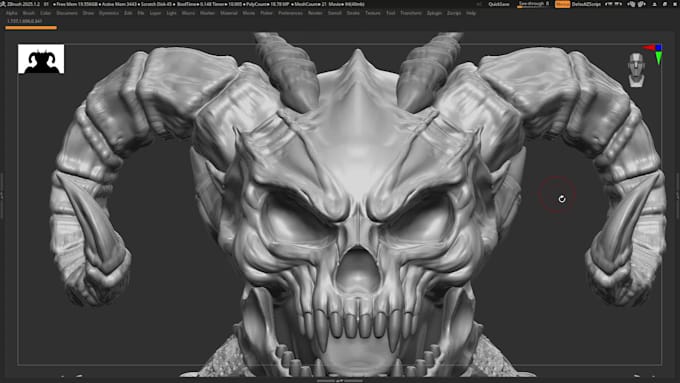
Task: Open the Stroke menu
Action: (x=353, y=13)
